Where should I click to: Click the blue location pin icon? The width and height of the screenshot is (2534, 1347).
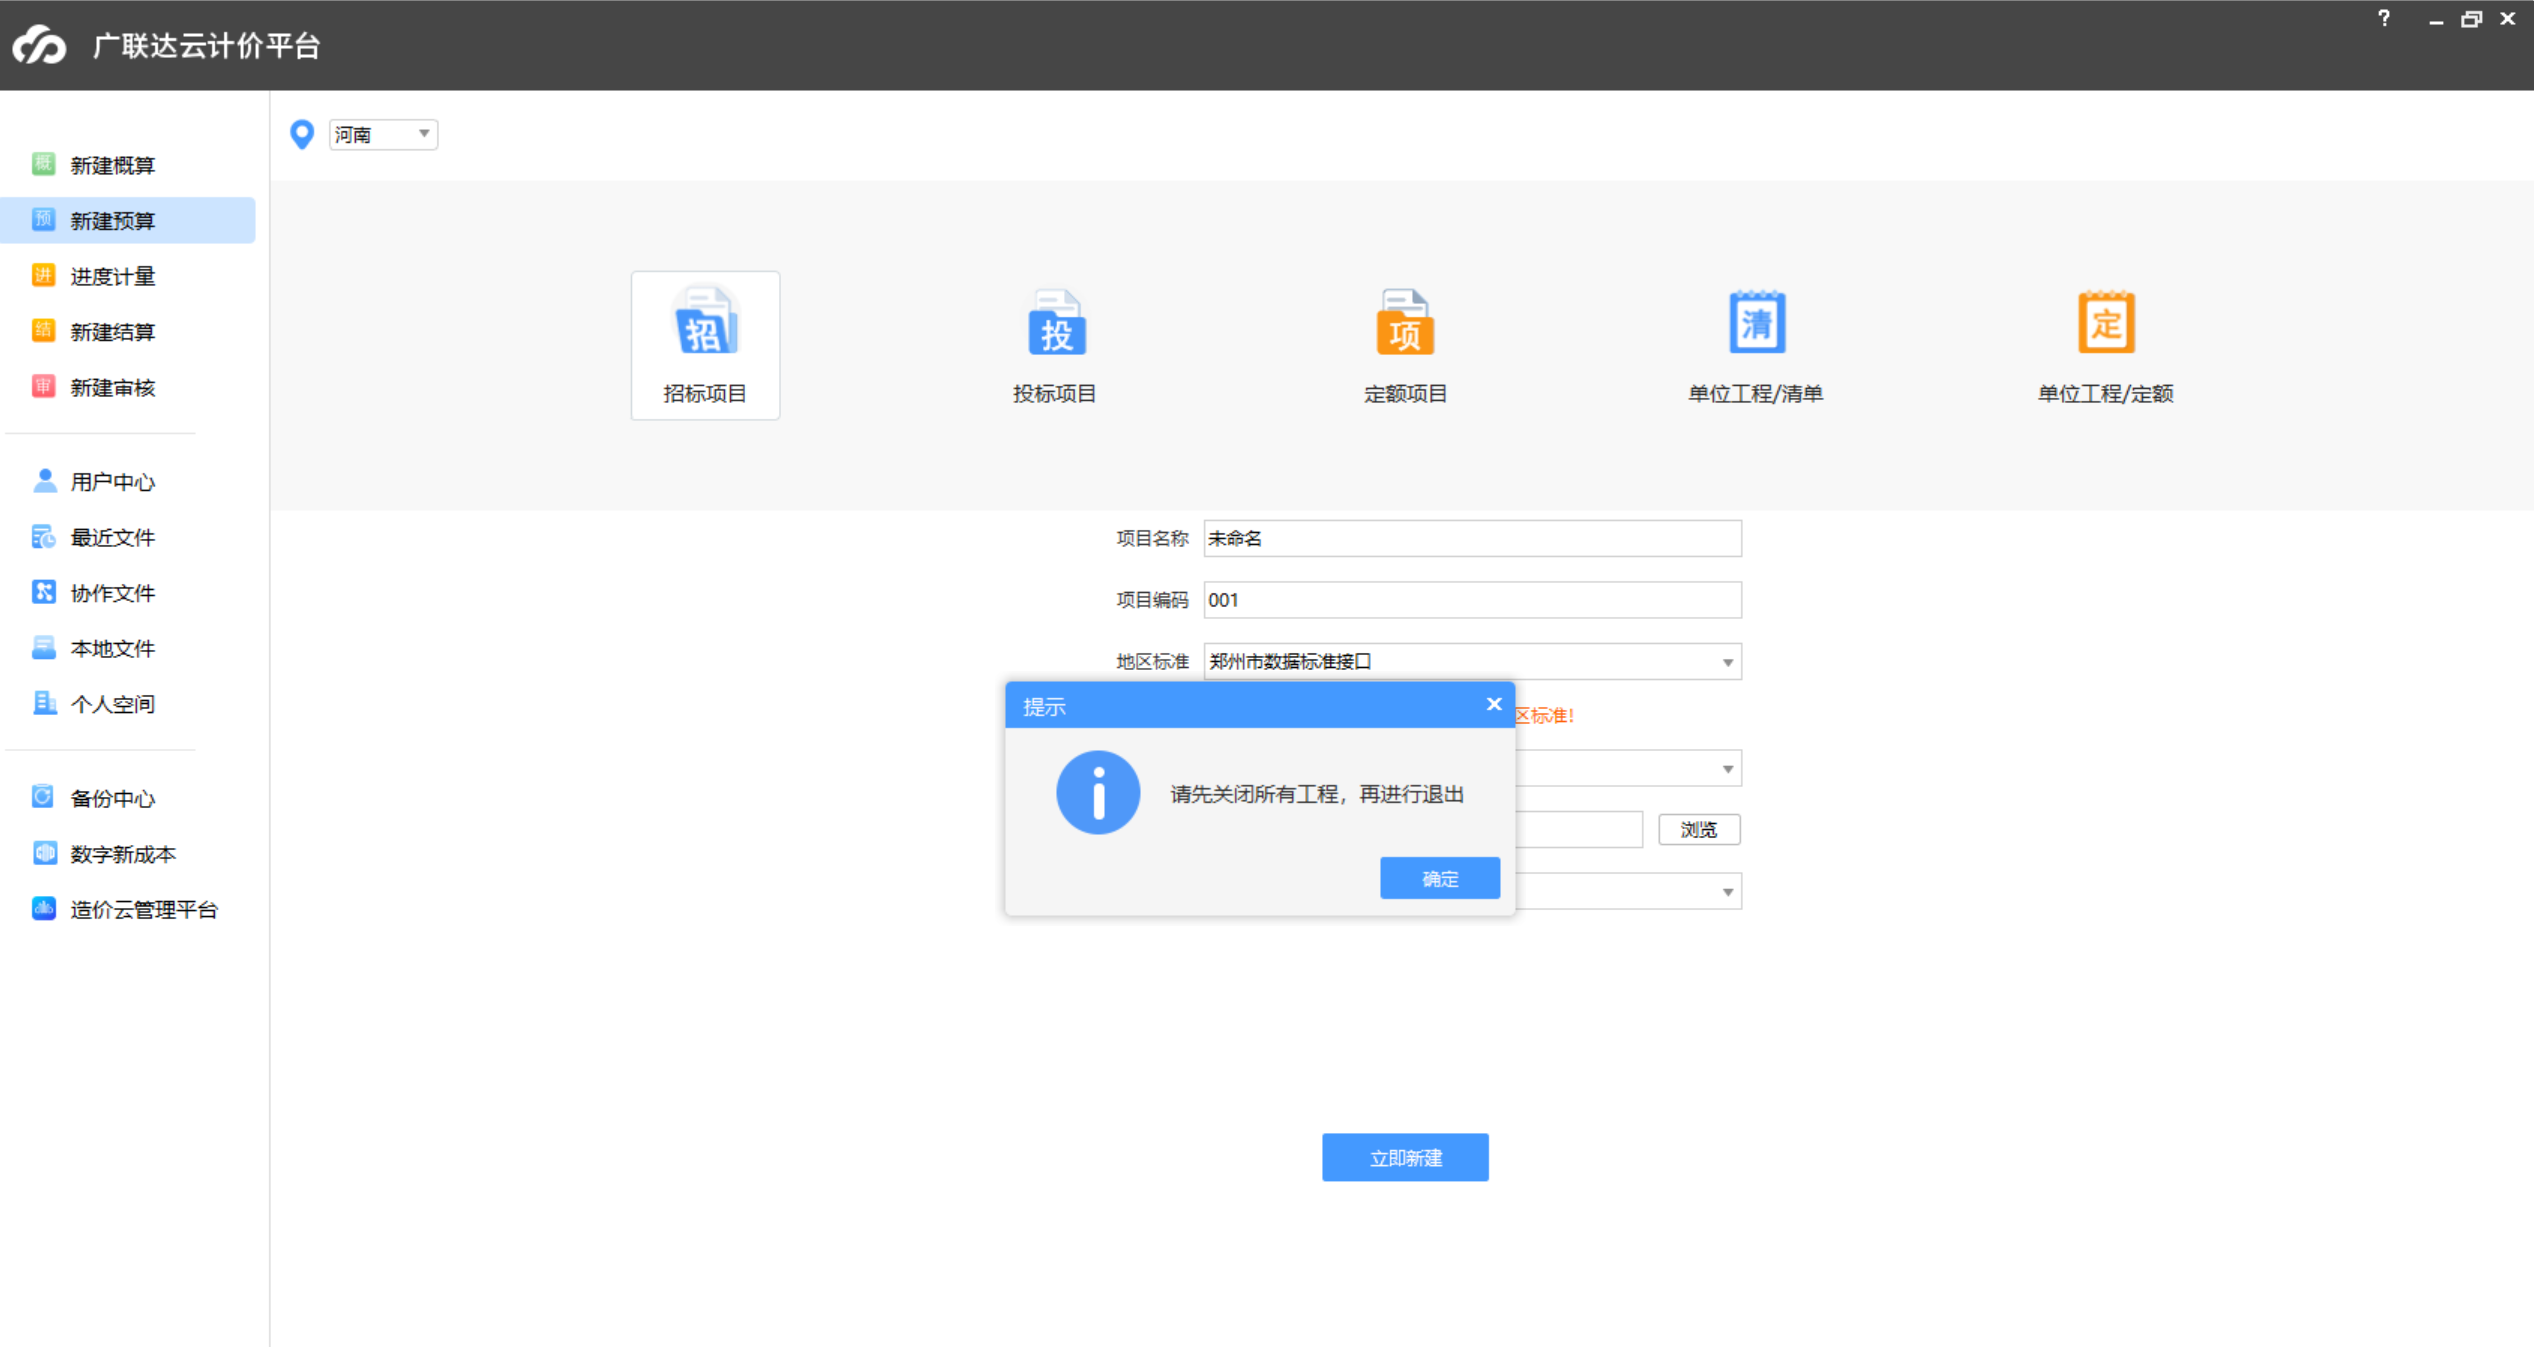[x=302, y=134]
